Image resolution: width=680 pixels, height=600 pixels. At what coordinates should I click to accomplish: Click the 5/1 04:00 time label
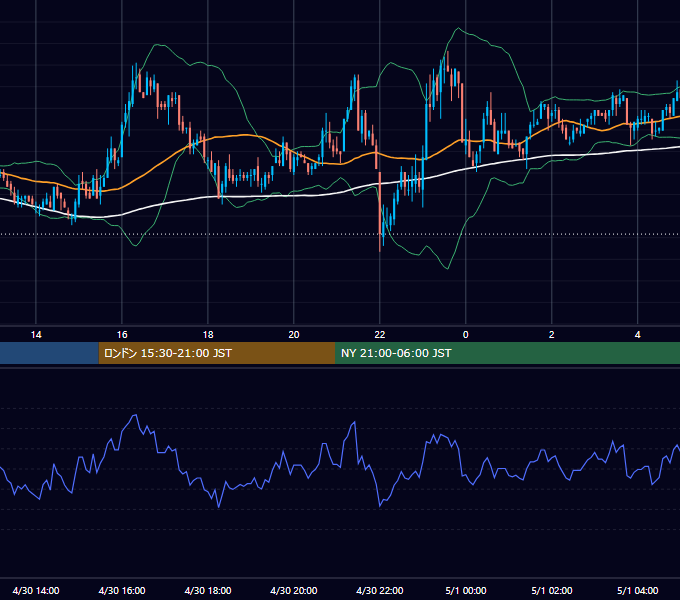coord(638,590)
